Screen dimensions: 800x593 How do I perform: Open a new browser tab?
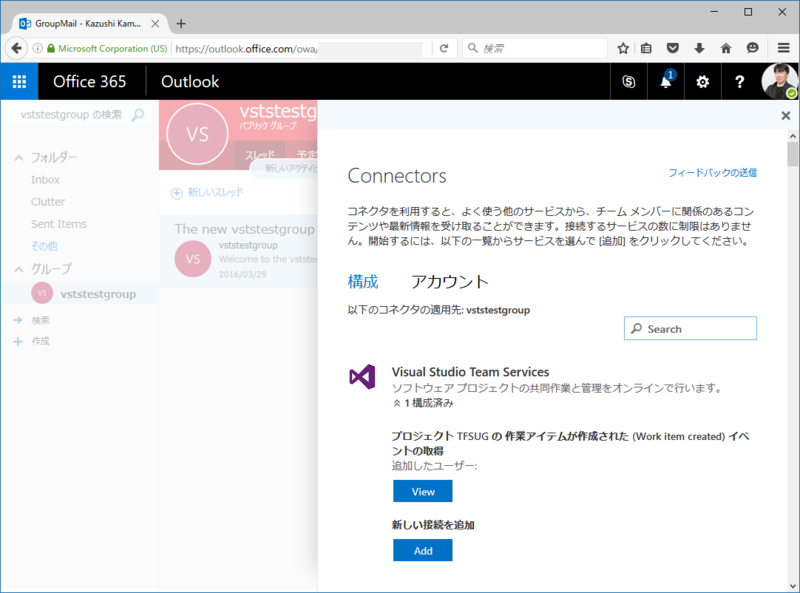coord(181,23)
